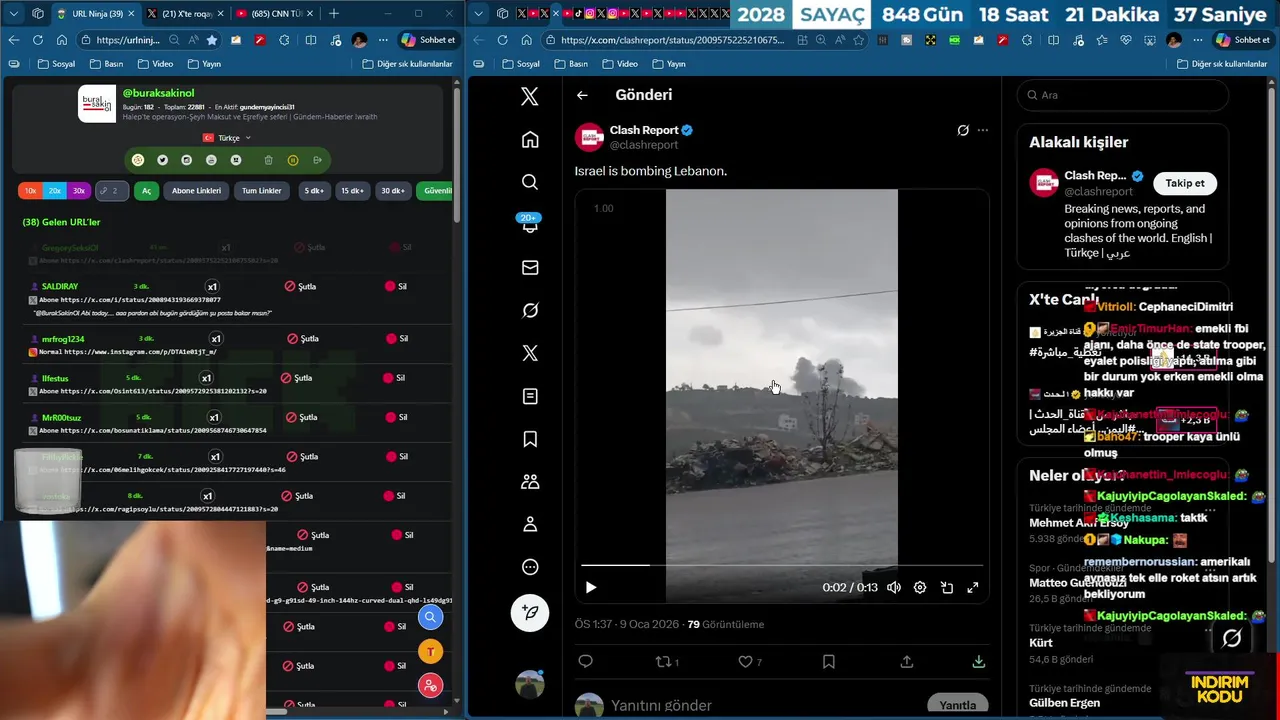1280x720 pixels.
Task: Filter links by 30 dk+
Action: (392, 191)
